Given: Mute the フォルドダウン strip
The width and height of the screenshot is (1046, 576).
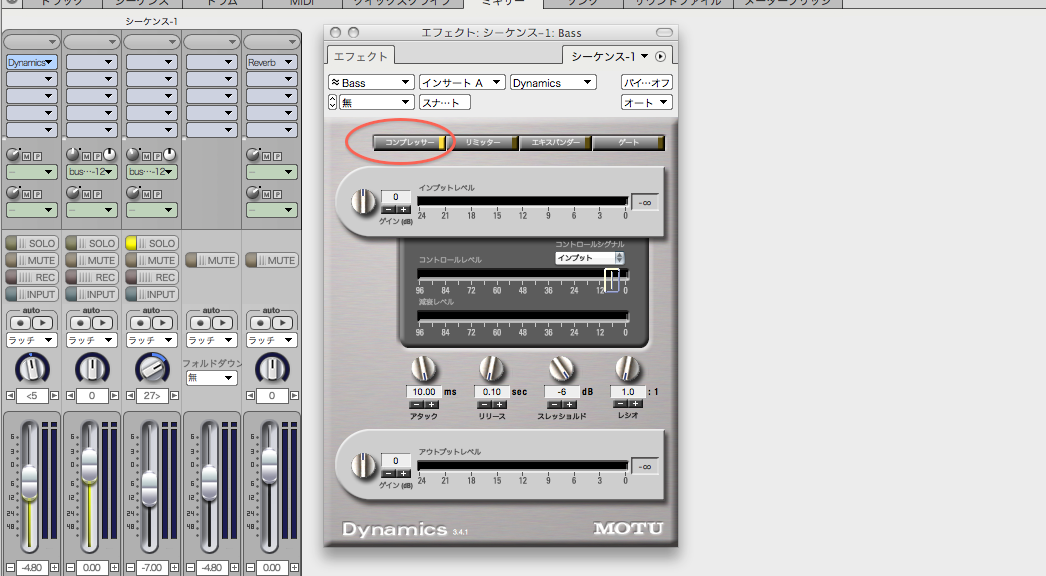Looking at the screenshot, I should tap(211, 260).
